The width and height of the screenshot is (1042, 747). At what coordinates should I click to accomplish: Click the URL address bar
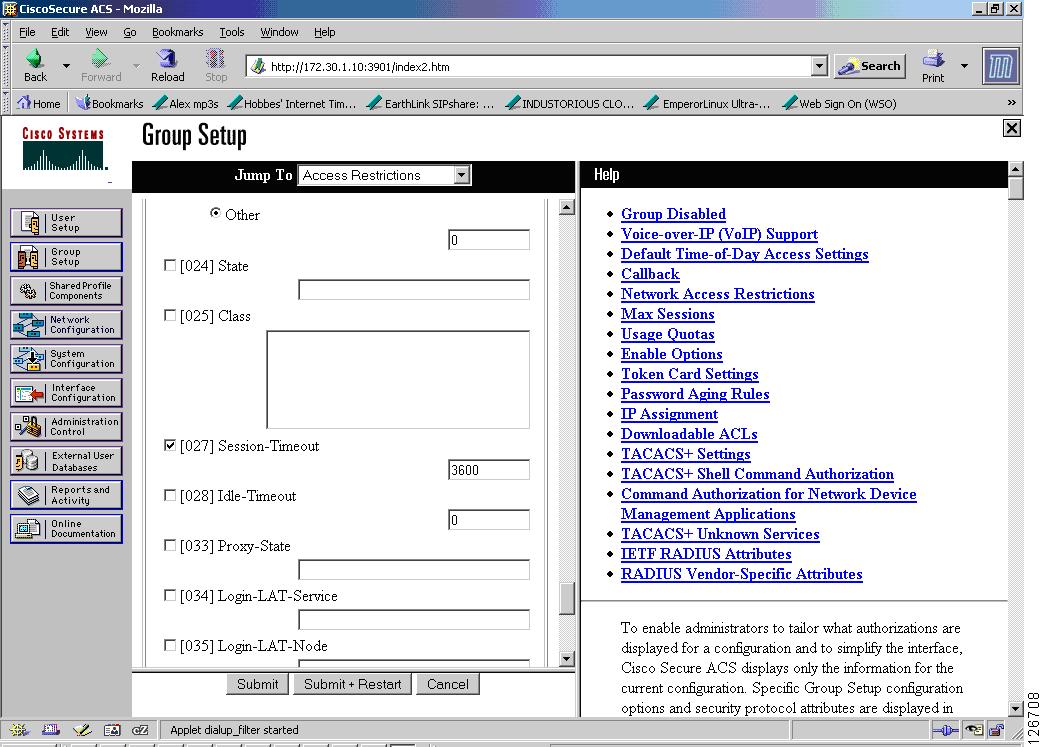pyautogui.click(x=530, y=66)
